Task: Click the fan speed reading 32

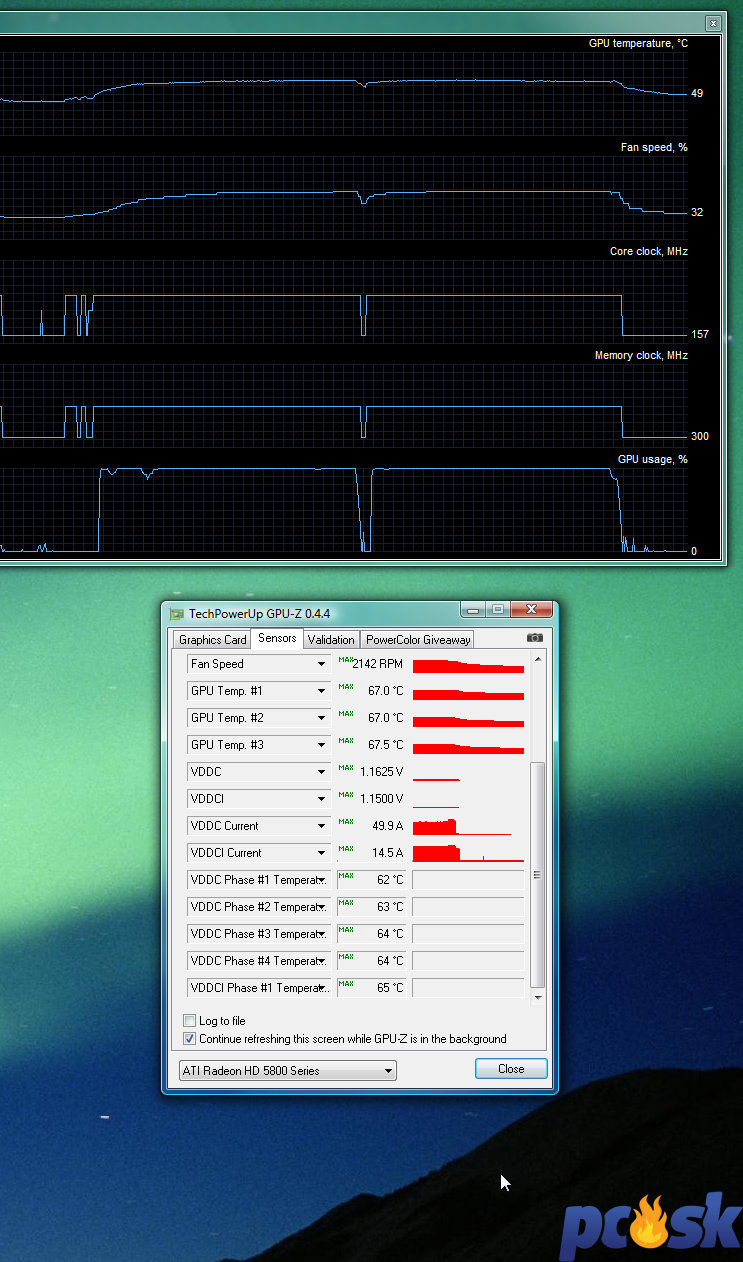Action: point(697,212)
